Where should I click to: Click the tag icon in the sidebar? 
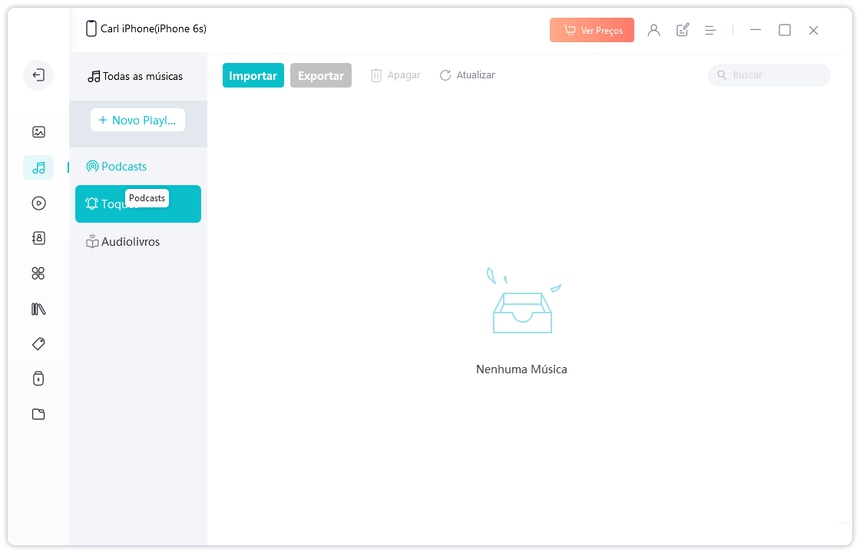click(38, 344)
